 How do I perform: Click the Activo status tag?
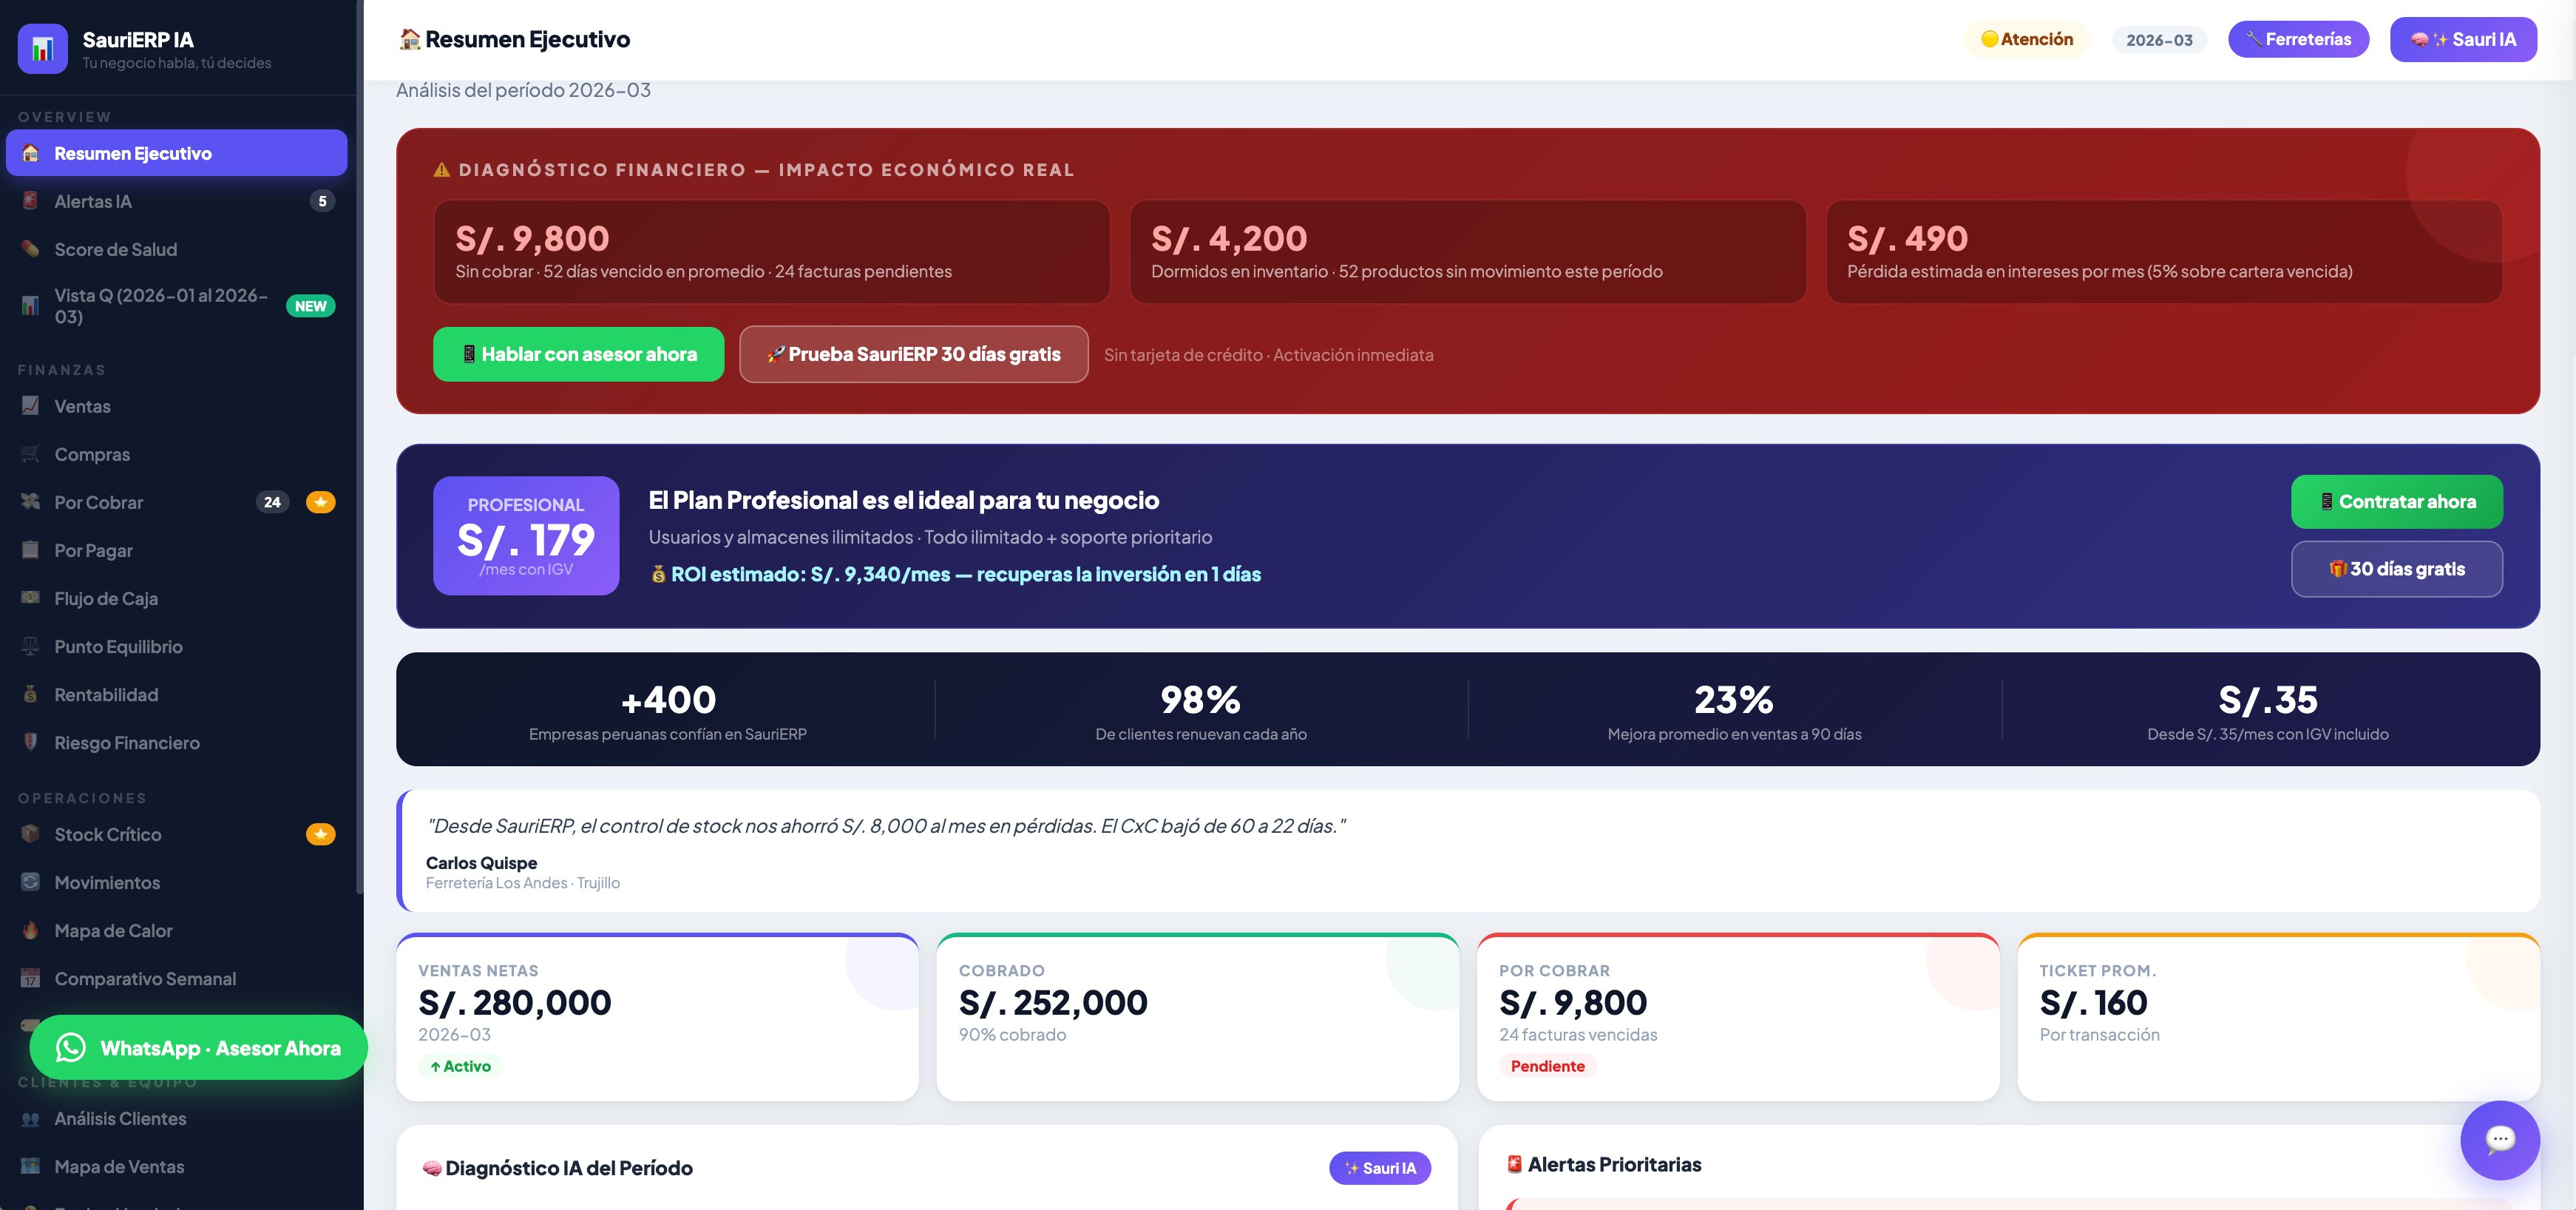[460, 1066]
